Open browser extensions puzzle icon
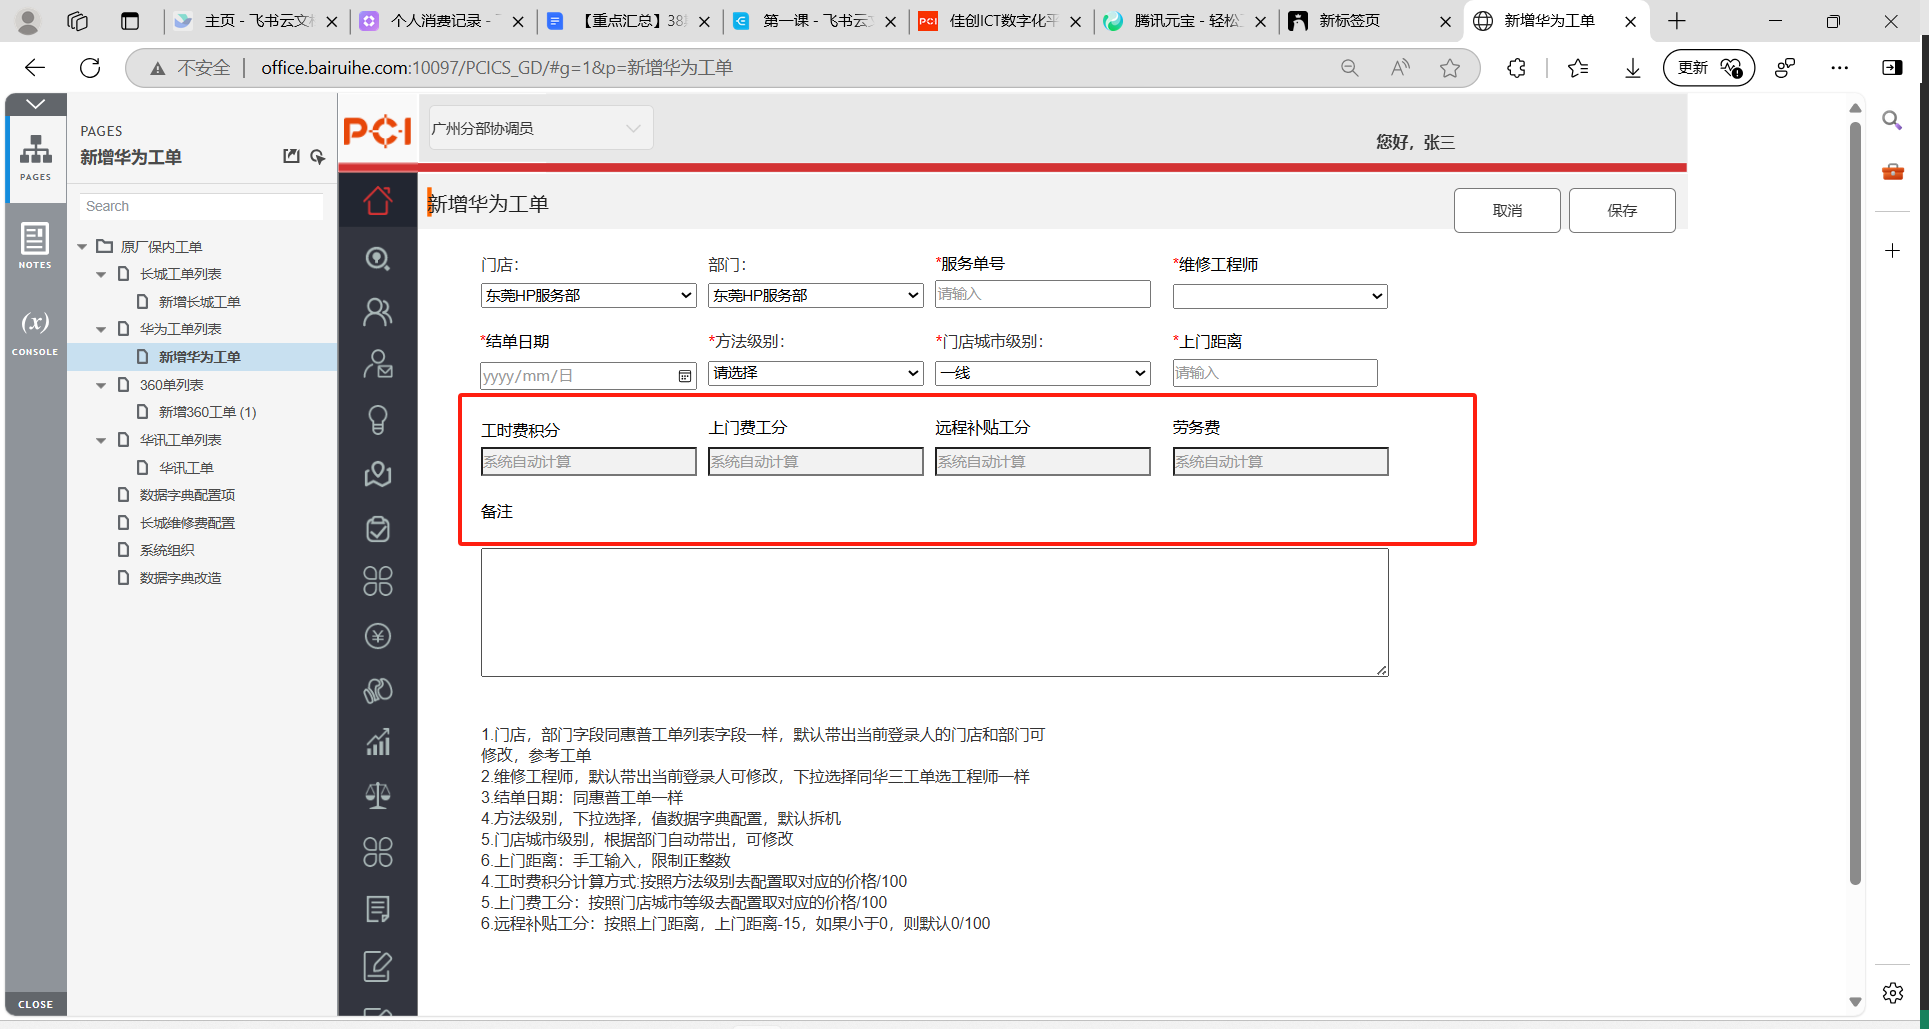 click(1517, 67)
